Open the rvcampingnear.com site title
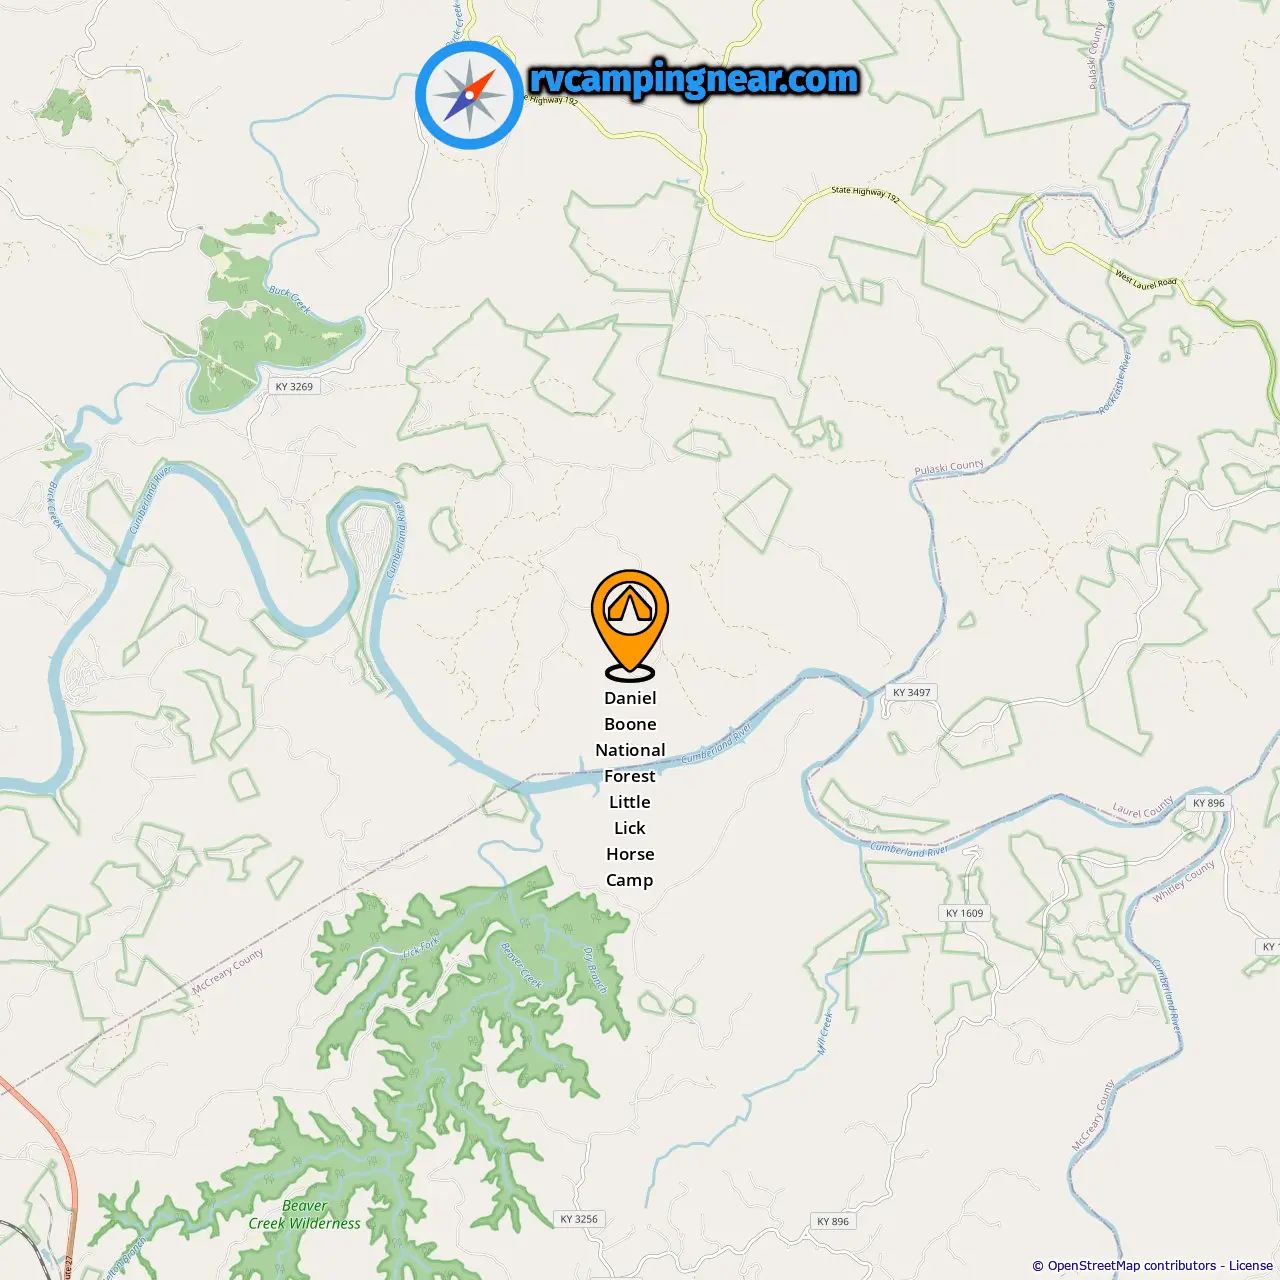Screen dimensions: 1280x1280 coord(694,80)
